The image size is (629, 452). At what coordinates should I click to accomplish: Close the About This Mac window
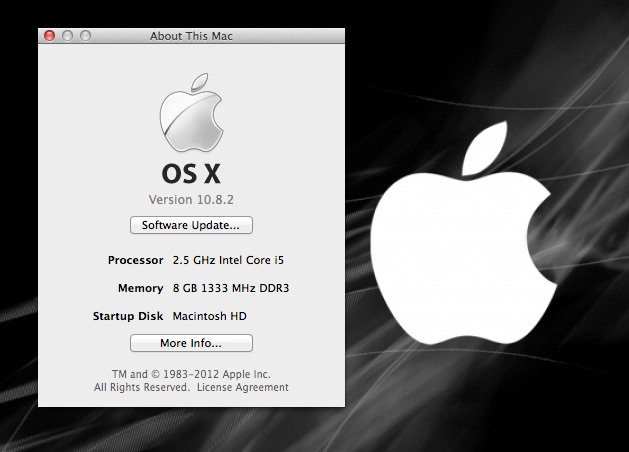(49, 36)
